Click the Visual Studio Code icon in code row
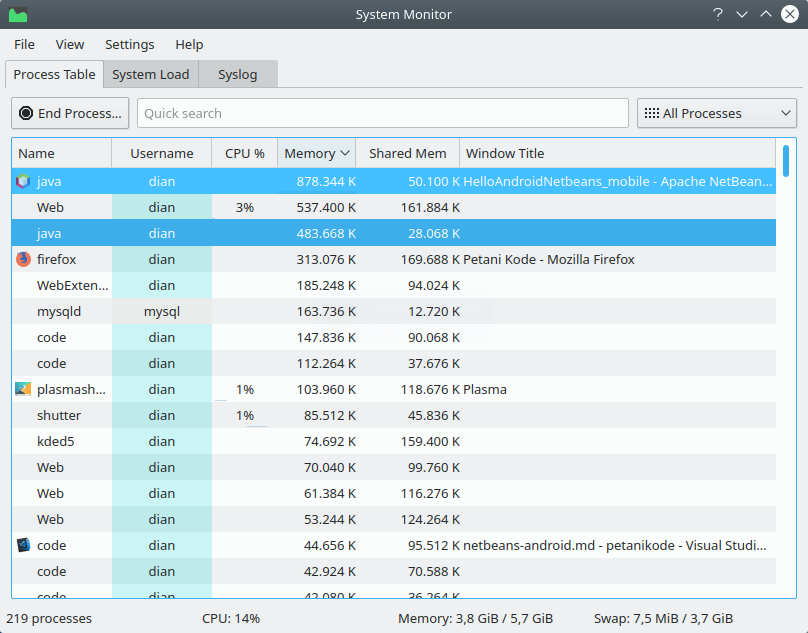Screen dimensions: 808x633 pos(23,545)
